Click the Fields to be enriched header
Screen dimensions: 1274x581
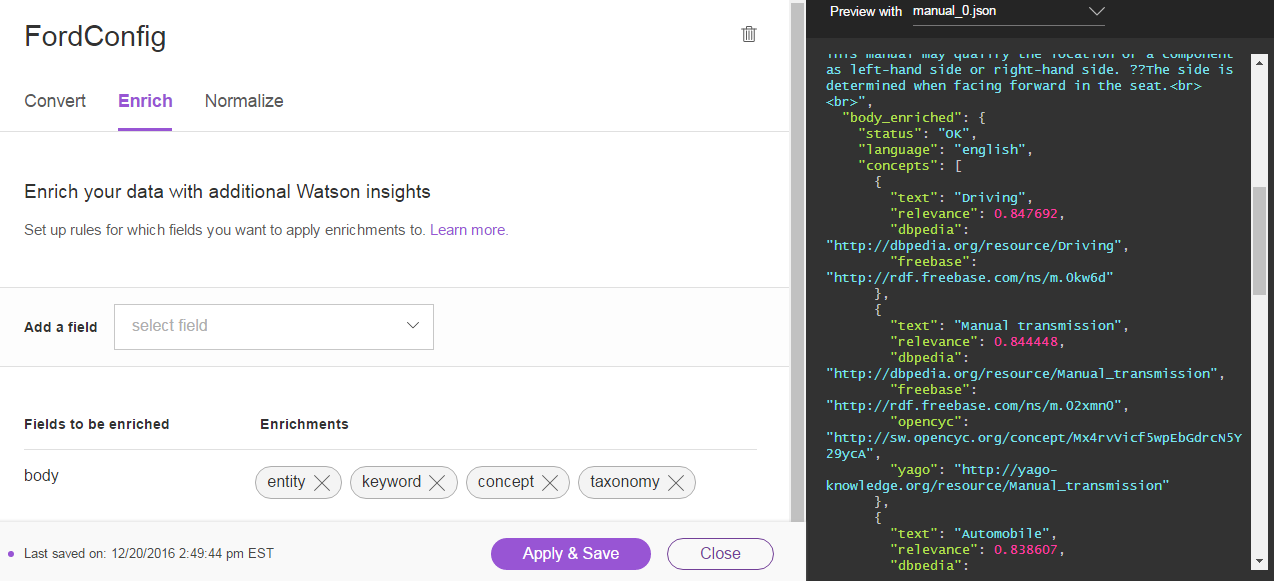[97, 424]
